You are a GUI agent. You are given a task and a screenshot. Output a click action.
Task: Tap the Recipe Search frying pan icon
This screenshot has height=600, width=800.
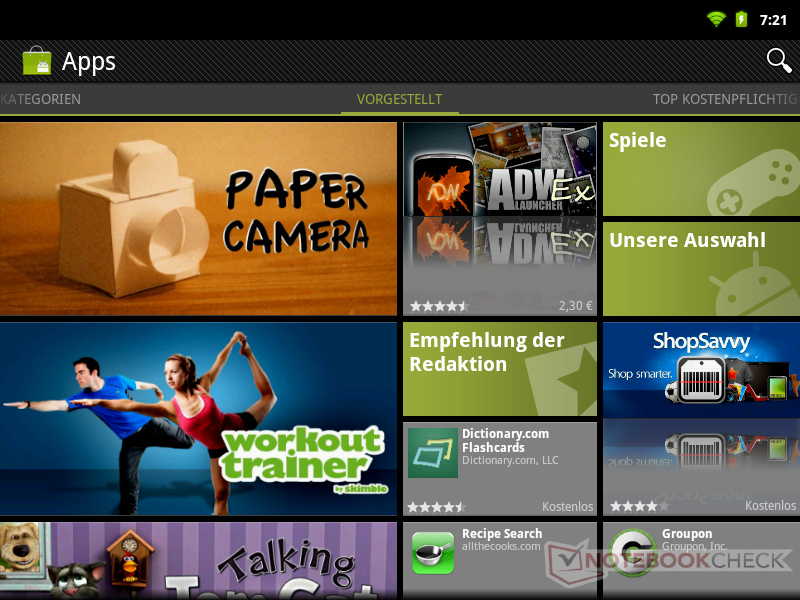click(433, 553)
